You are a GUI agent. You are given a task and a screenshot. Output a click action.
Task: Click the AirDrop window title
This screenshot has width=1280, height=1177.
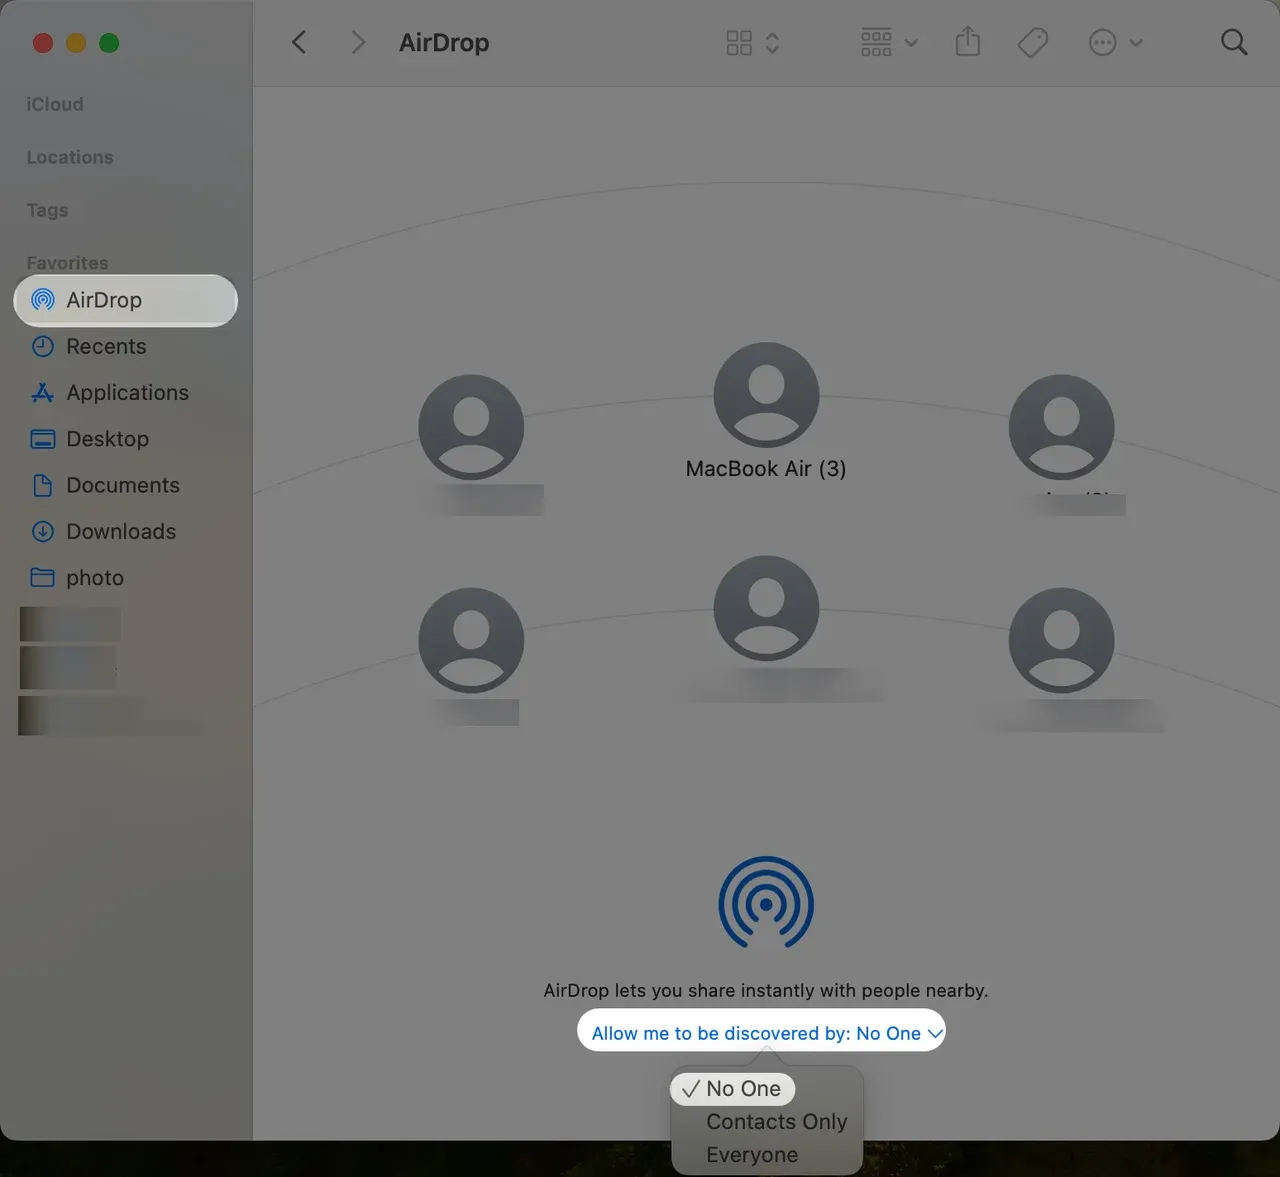(x=444, y=43)
